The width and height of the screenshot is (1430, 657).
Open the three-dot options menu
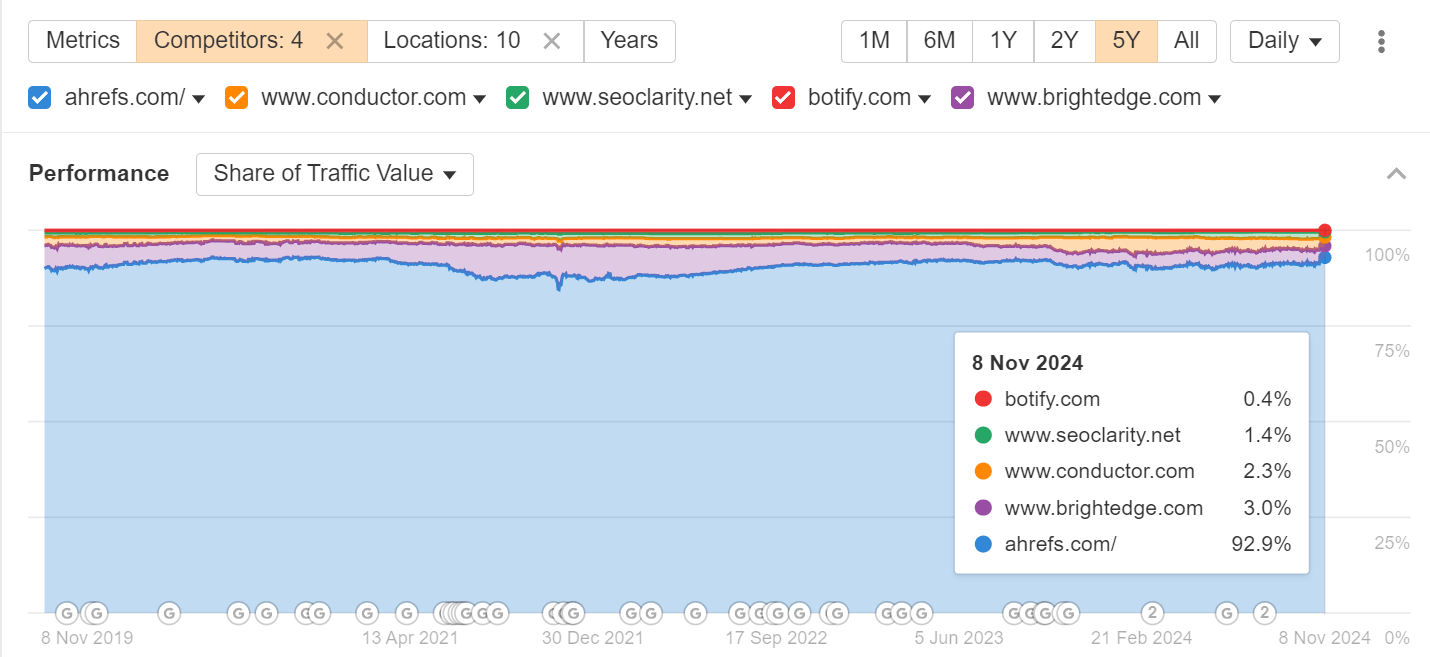coord(1381,41)
